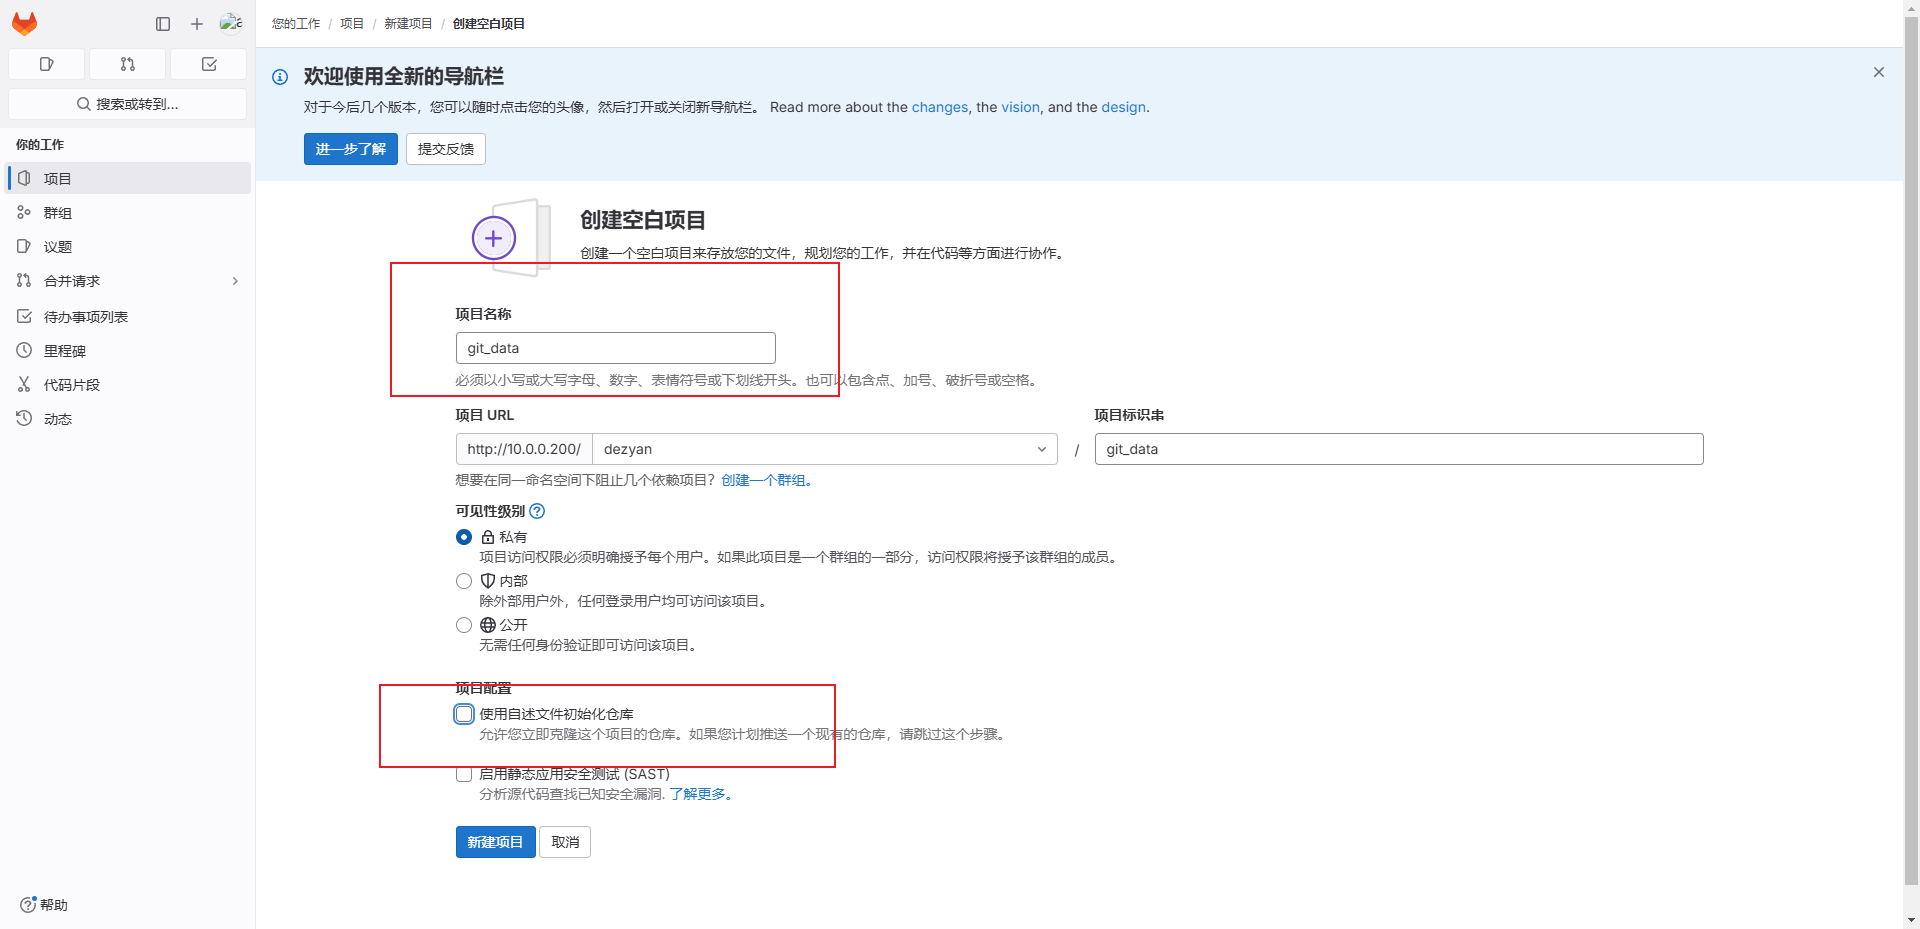1920x929 pixels.
Task: Open 代码片段 in the sidebar
Action: point(128,385)
